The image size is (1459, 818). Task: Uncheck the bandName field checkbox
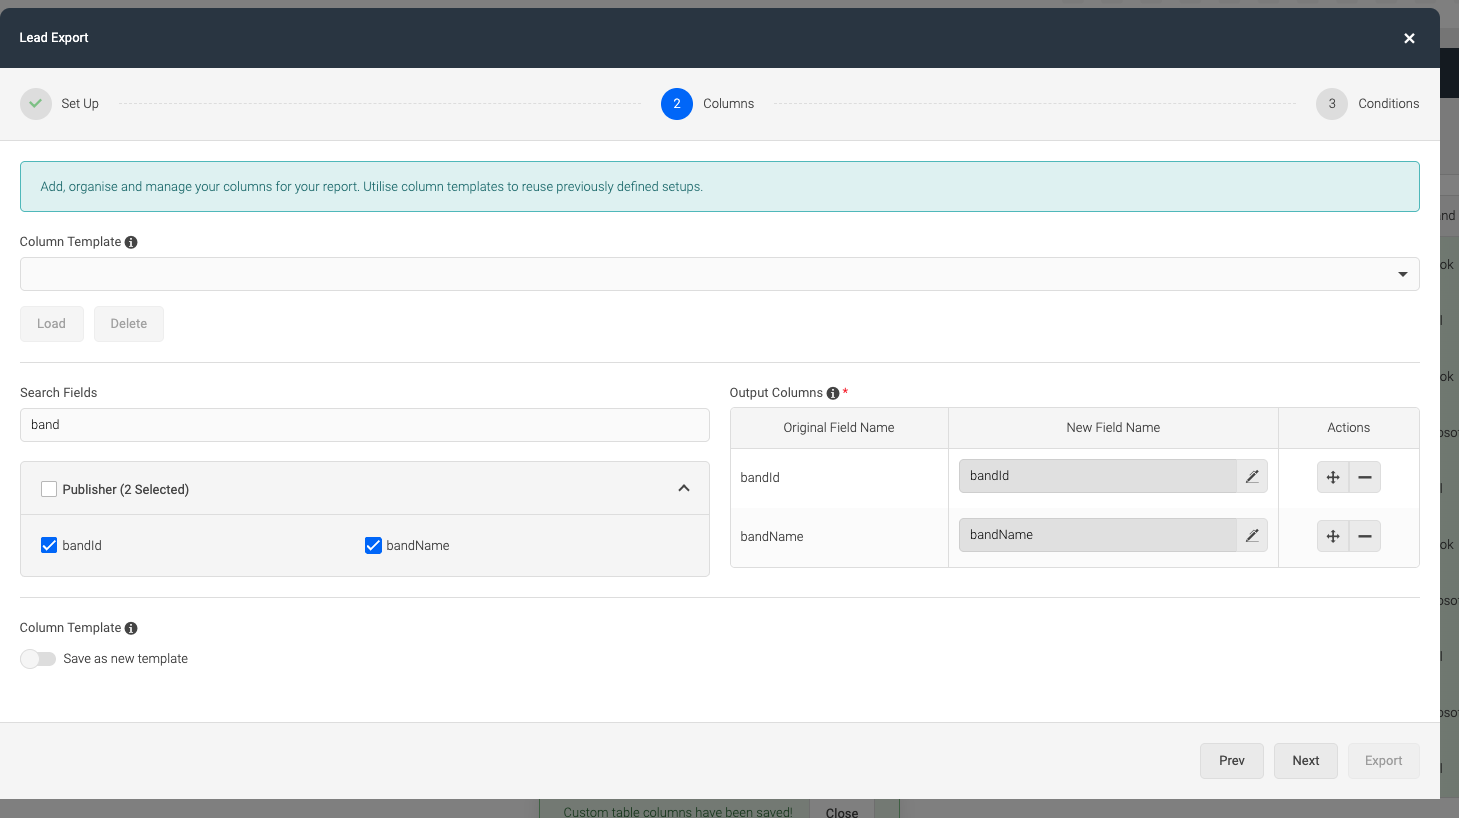[373, 545]
